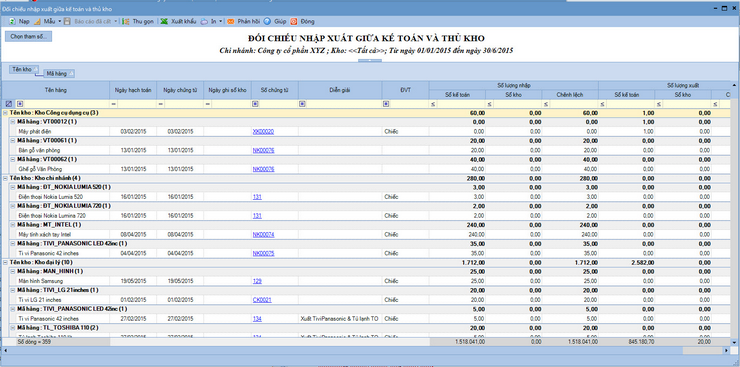Click the Thu gọn collapse toolbar icon

126,21
